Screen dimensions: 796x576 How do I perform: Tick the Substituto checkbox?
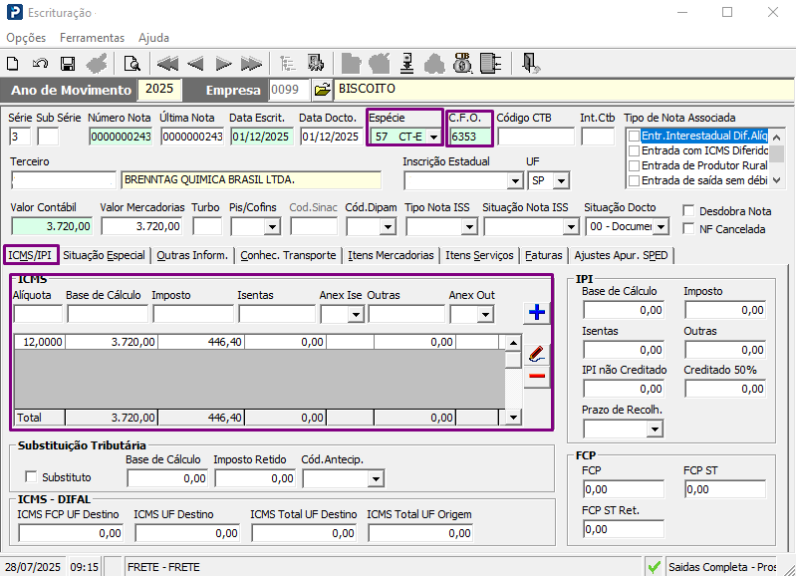click(x=29, y=478)
